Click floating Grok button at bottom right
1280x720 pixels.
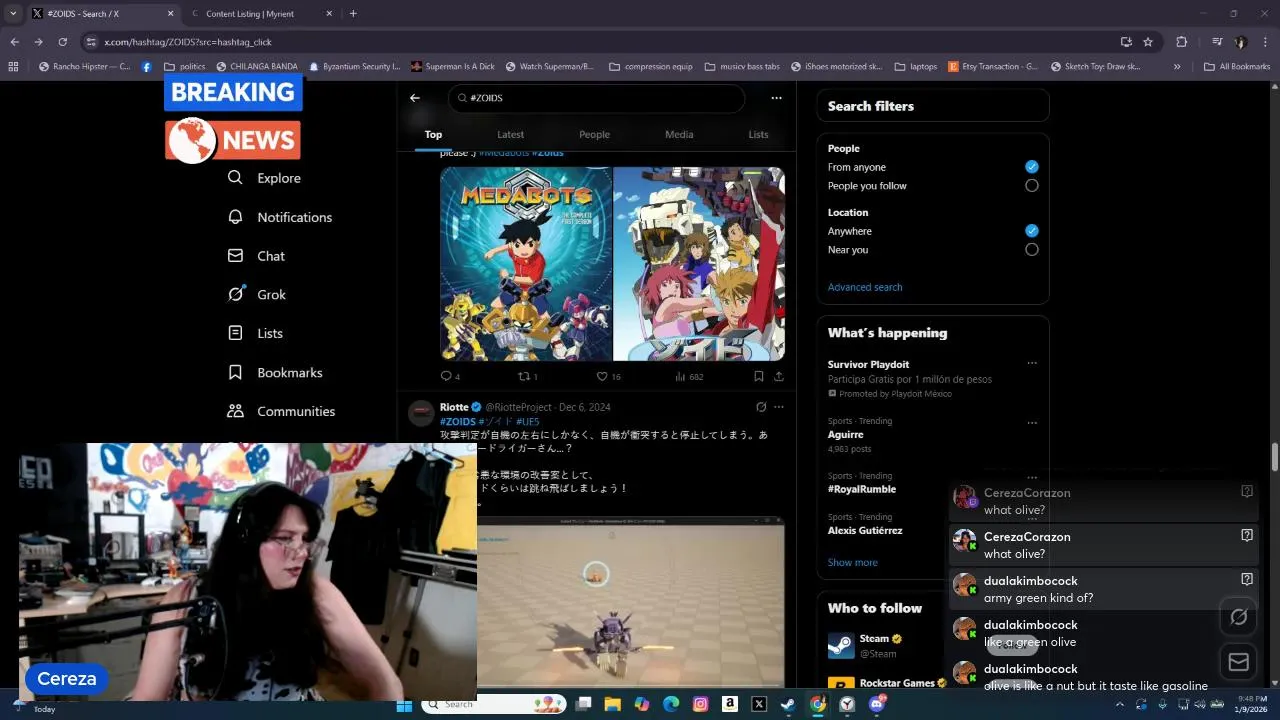[x=1238, y=617]
